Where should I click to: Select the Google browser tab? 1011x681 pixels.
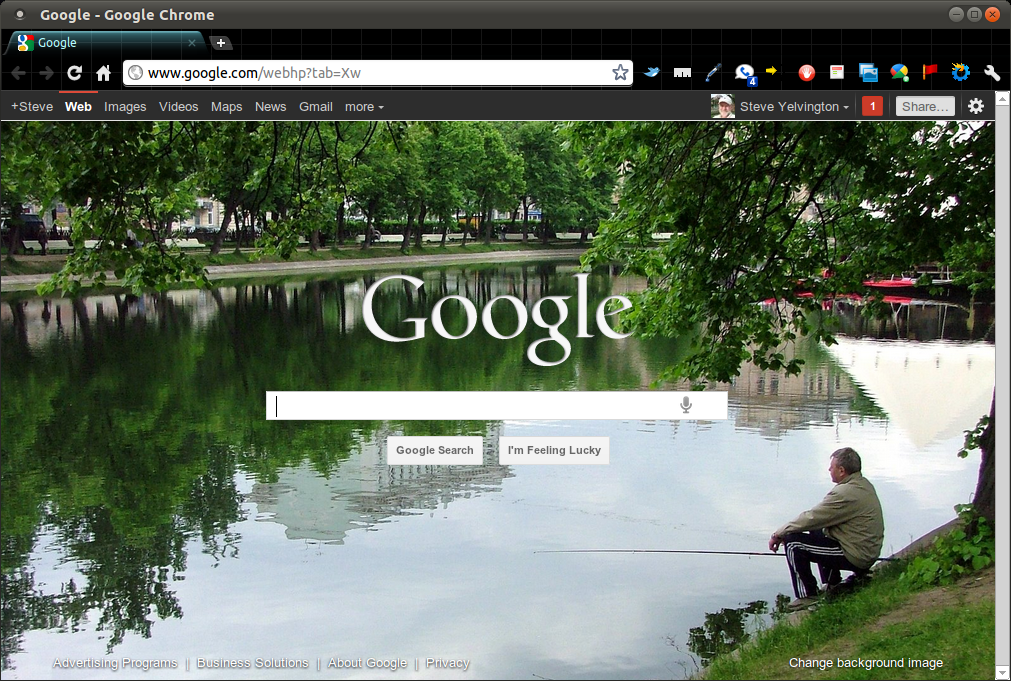pos(106,43)
